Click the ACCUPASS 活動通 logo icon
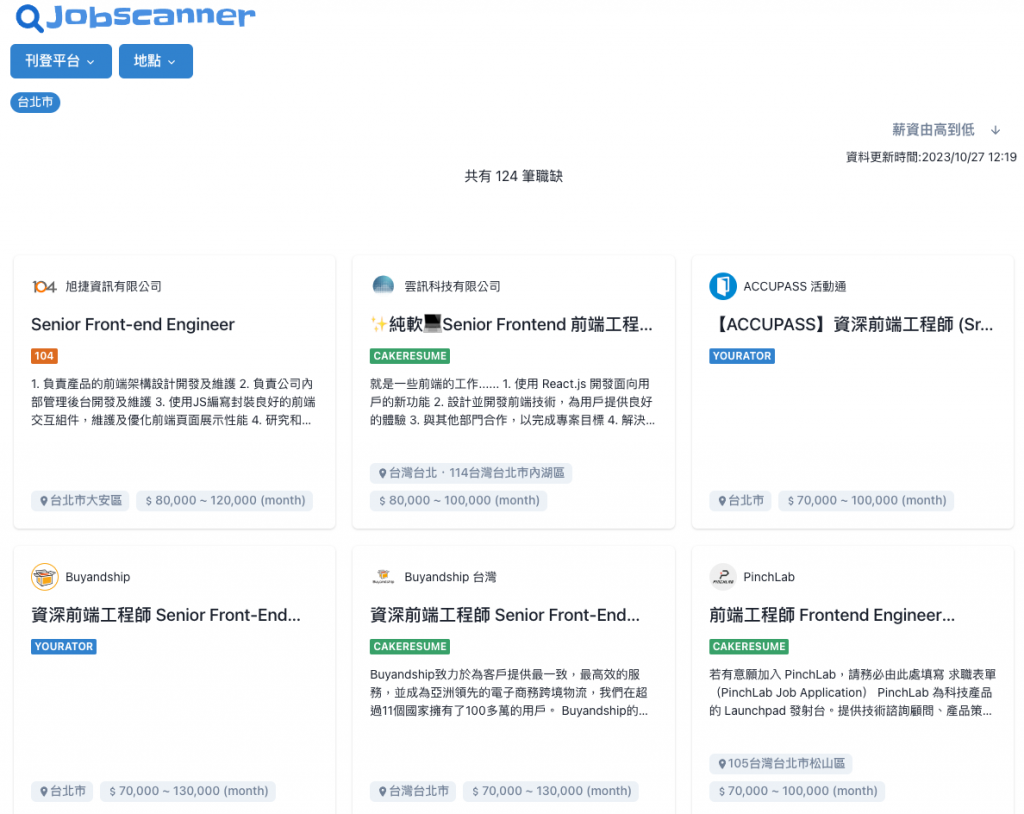Image resolution: width=1024 pixels, height=814 pixels. pos(723,286)
